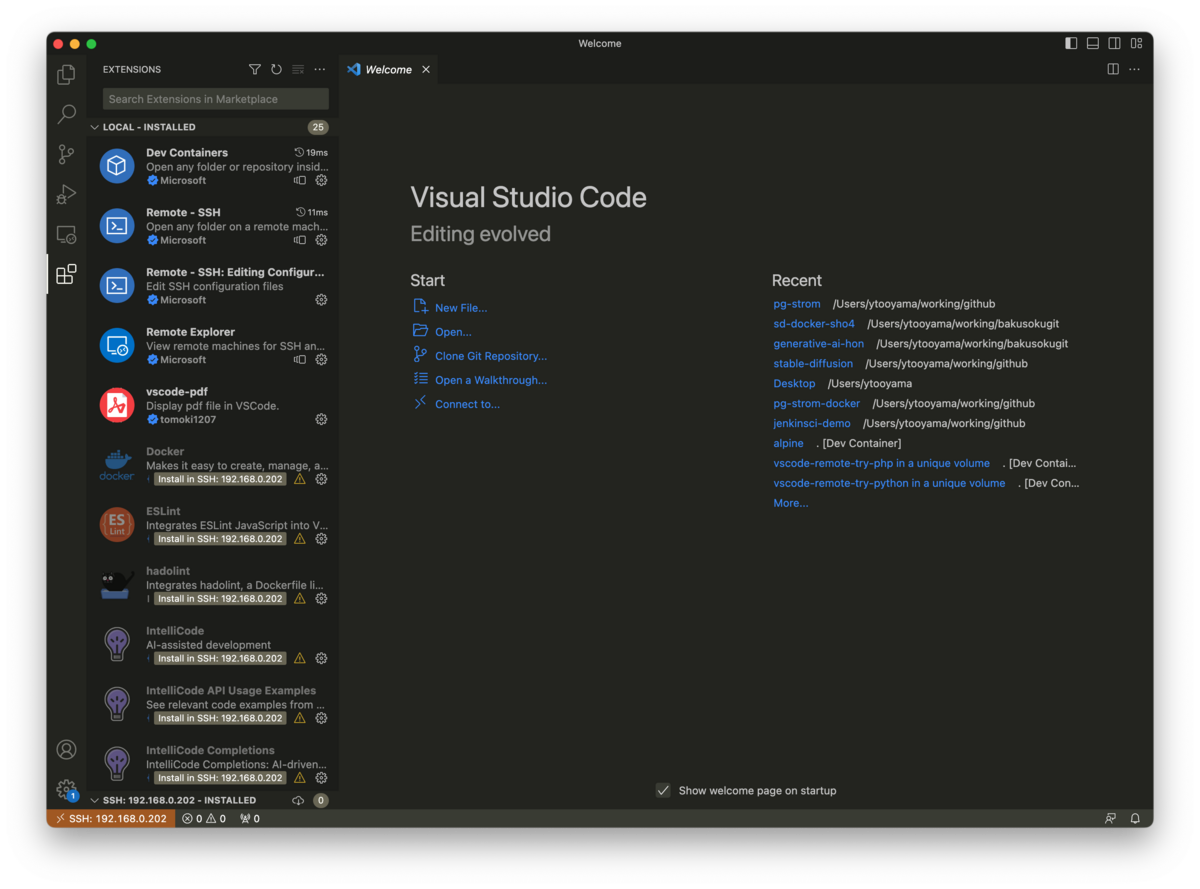Split the editor right
Image resolution: width=1200 pixels, height=889 pixels.
coord(1113,69)
